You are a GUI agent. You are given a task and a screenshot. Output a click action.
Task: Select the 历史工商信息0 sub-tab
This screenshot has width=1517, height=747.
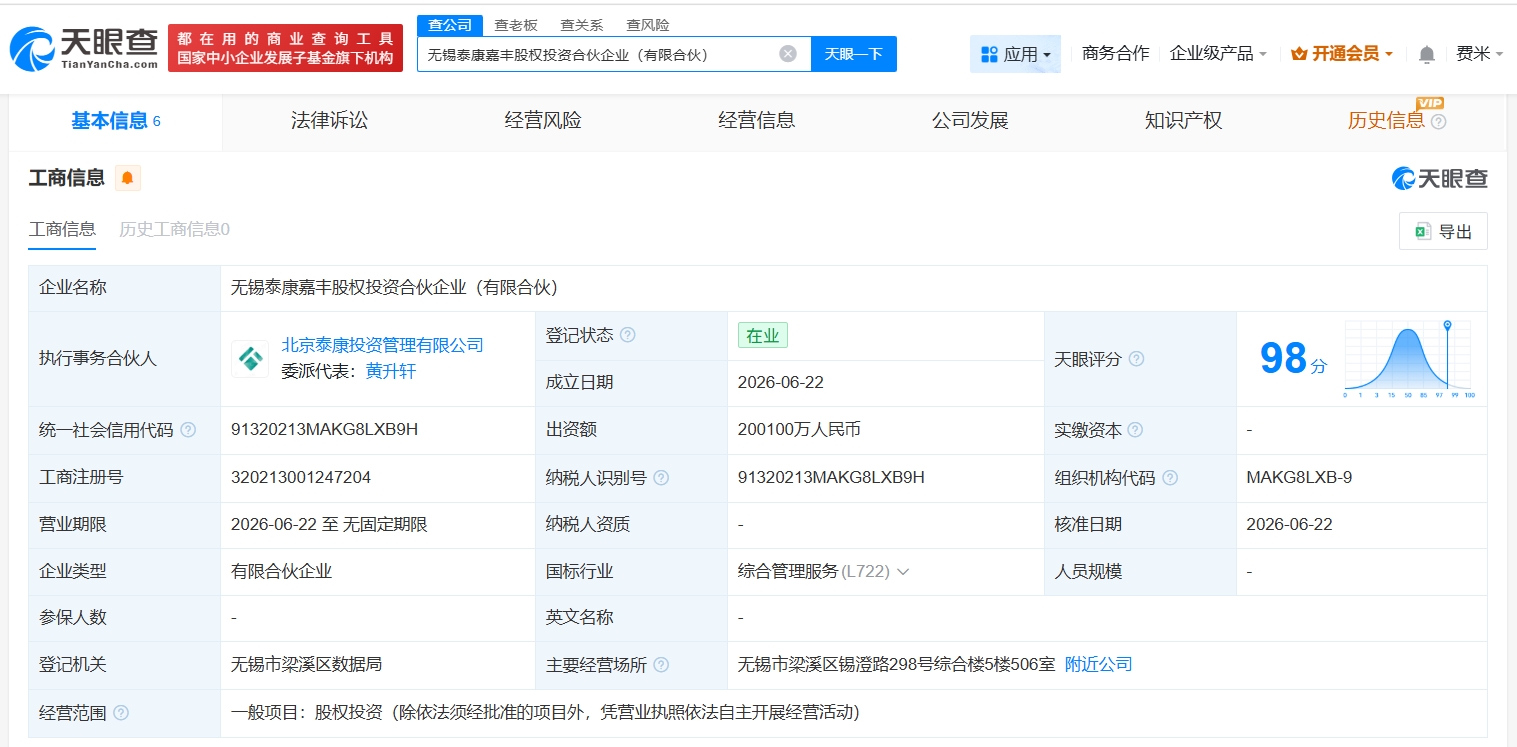[174, 229]
